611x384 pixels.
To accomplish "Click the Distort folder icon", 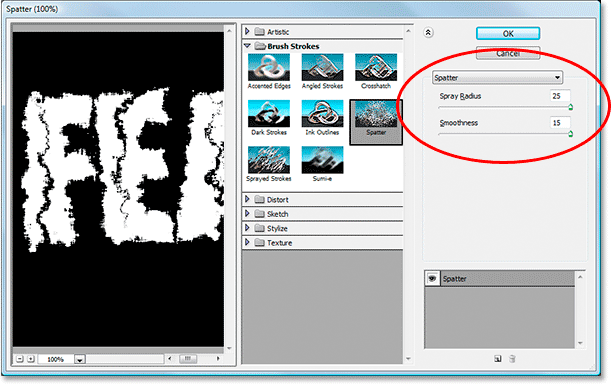I will click(260, 199).
